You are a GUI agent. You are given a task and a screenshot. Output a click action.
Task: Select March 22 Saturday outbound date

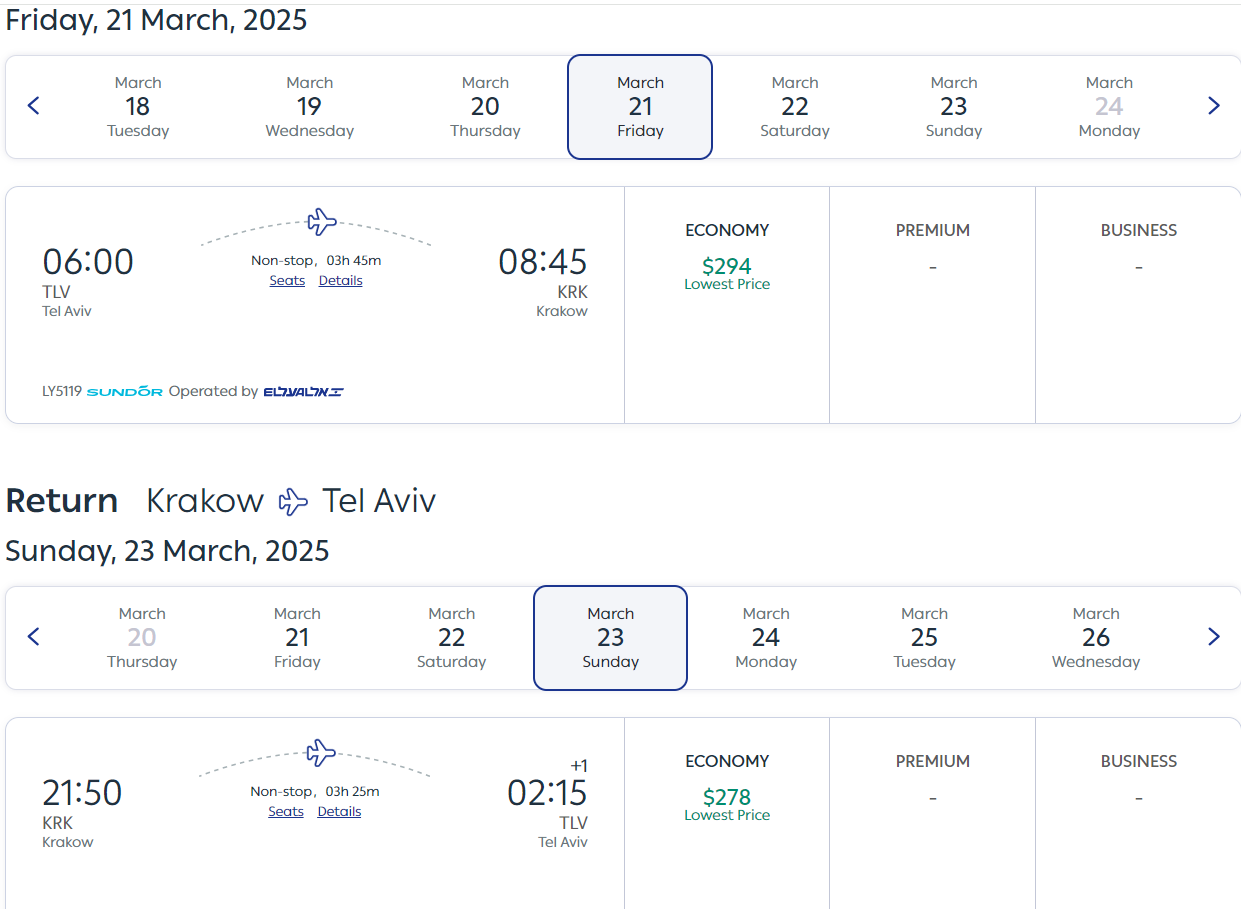coord(795,106)
